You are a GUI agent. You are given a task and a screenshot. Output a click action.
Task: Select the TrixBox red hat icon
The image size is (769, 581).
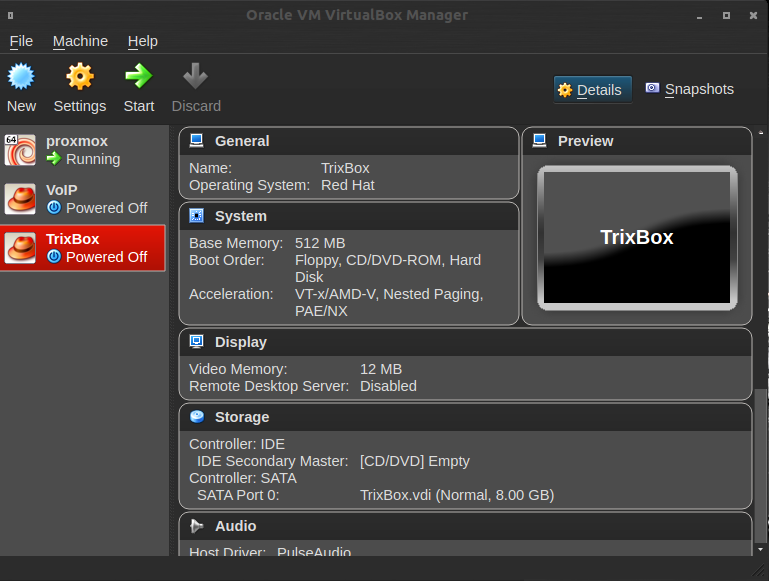tap(20, 248)
